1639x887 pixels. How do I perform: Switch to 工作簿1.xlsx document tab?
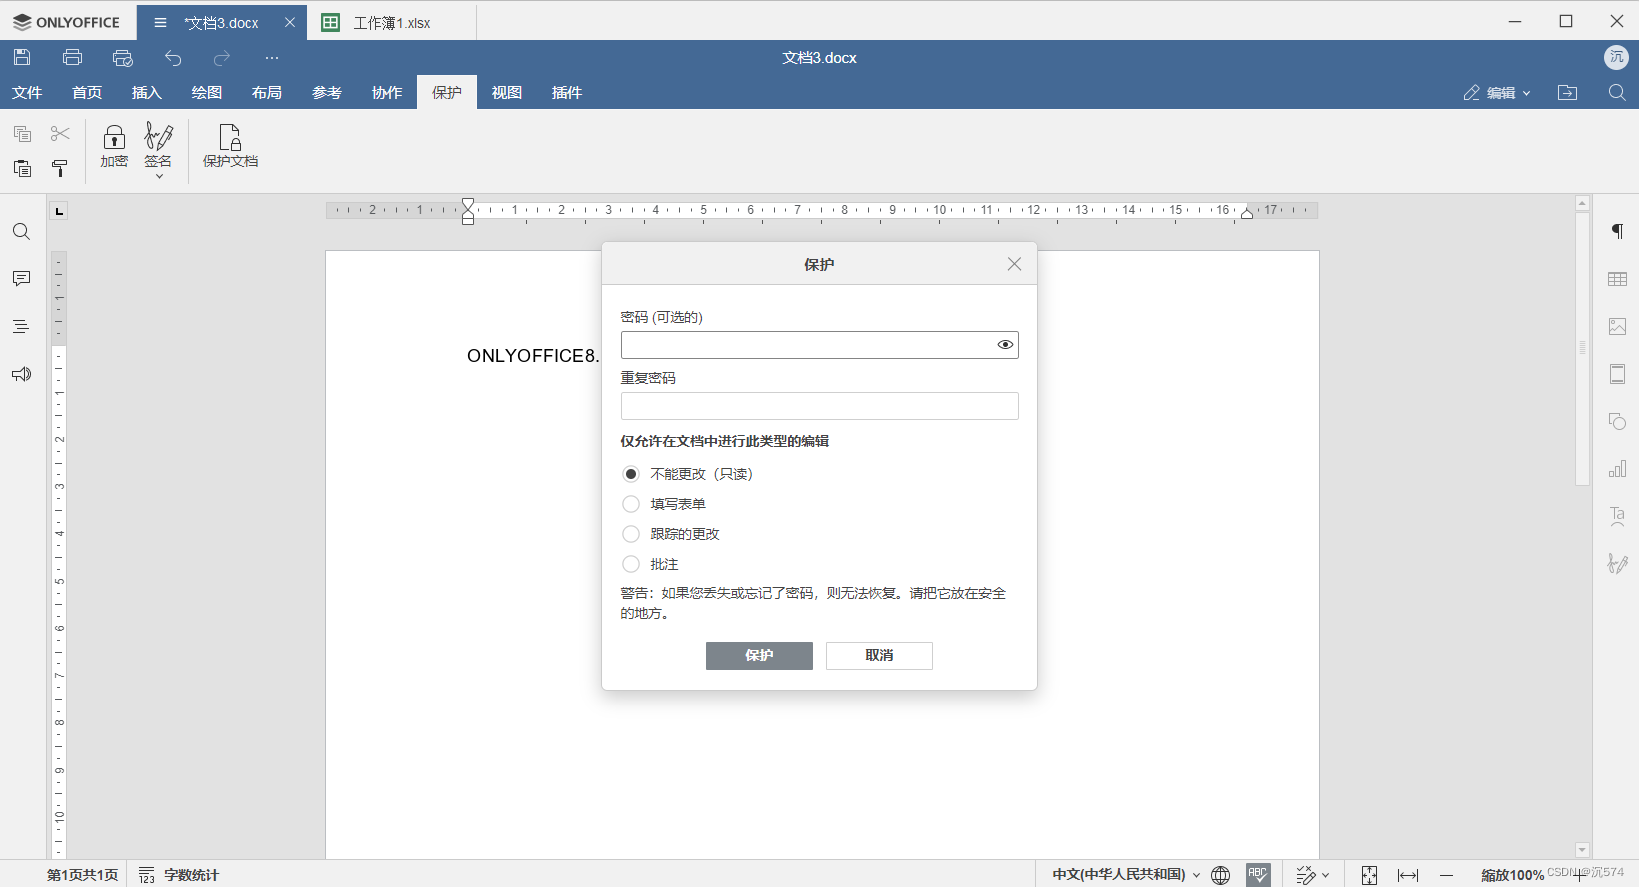tap(392, 22)
